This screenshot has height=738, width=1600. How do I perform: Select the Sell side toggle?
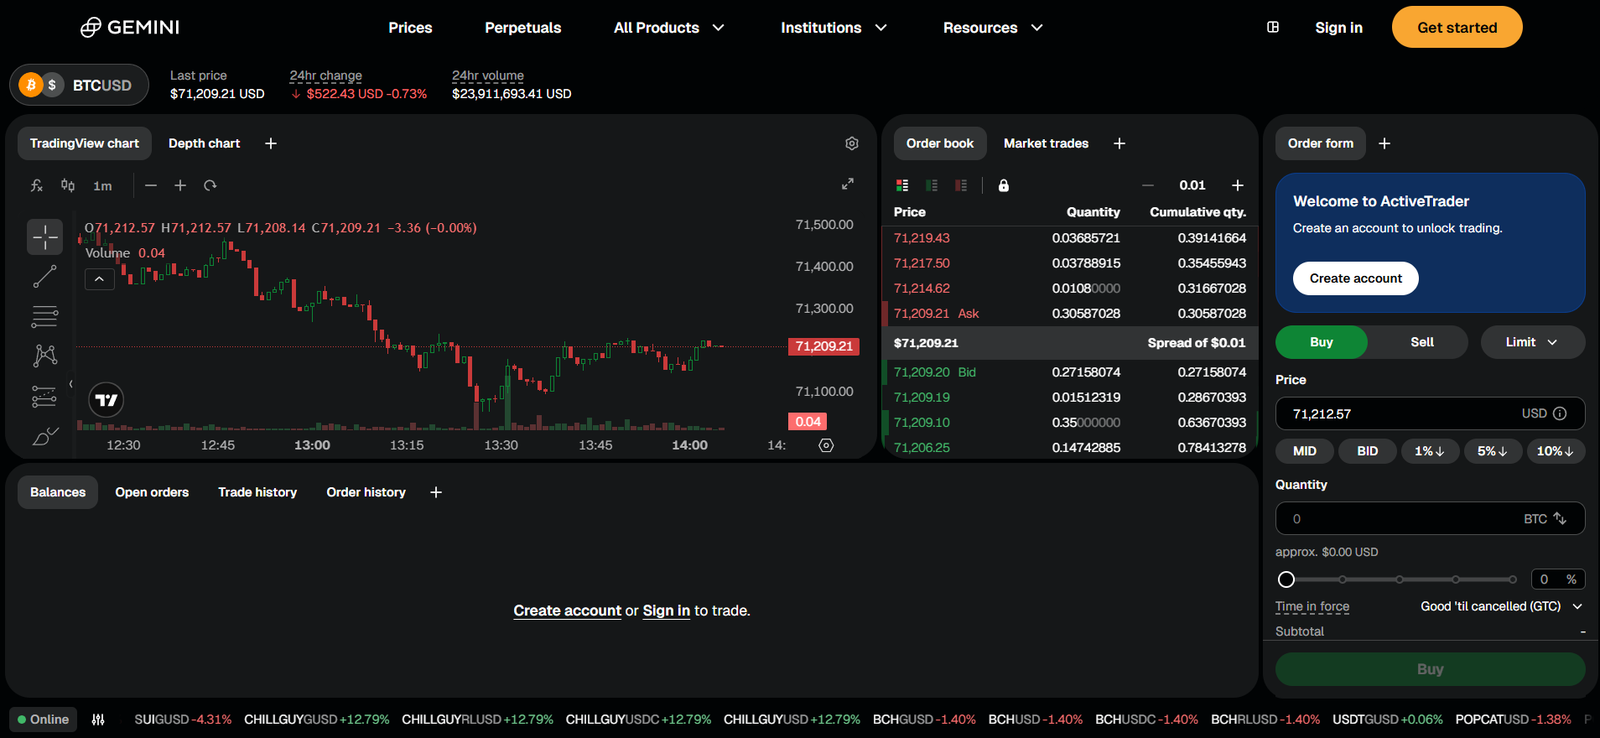1422,342
